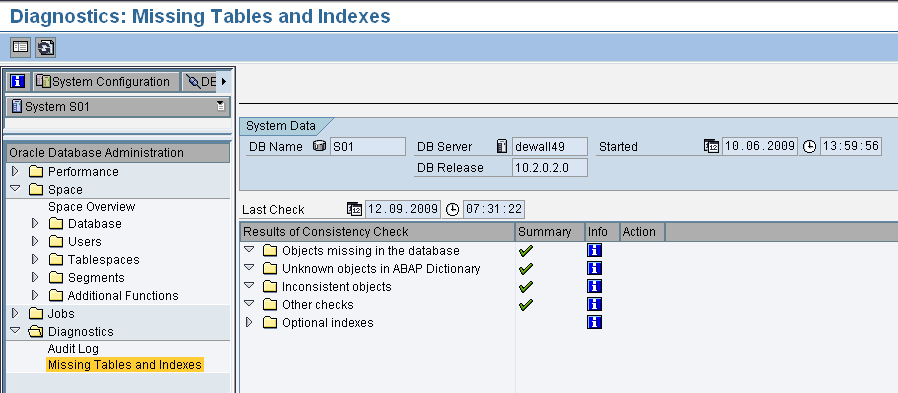This screenshot has height=393, width=898.
Task: Collapse Other checks node
Action: click(249, 304)
